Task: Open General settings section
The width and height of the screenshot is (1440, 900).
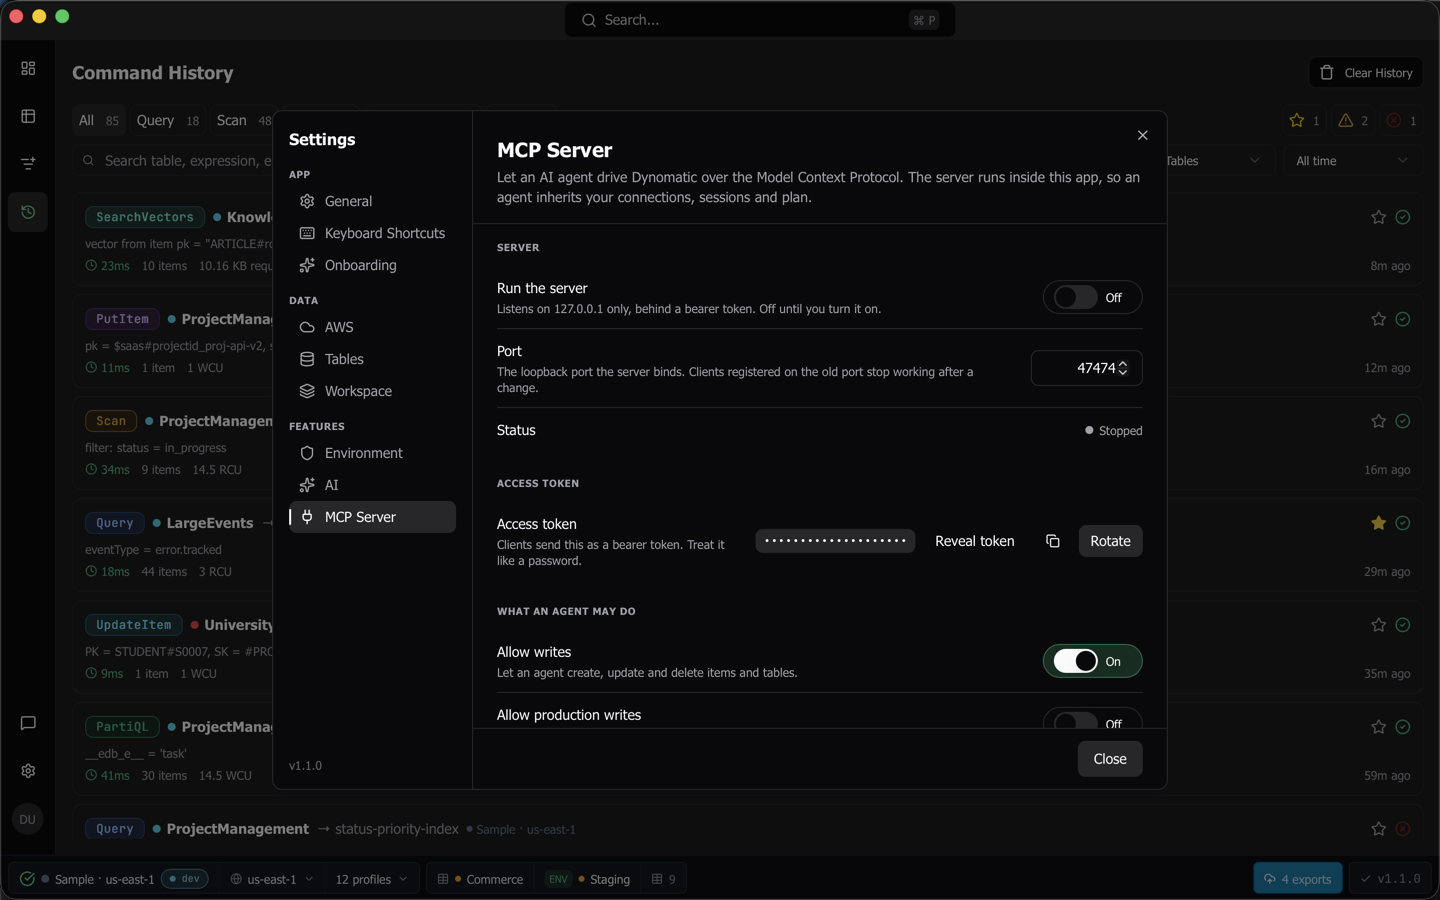Action: point(372,201)
